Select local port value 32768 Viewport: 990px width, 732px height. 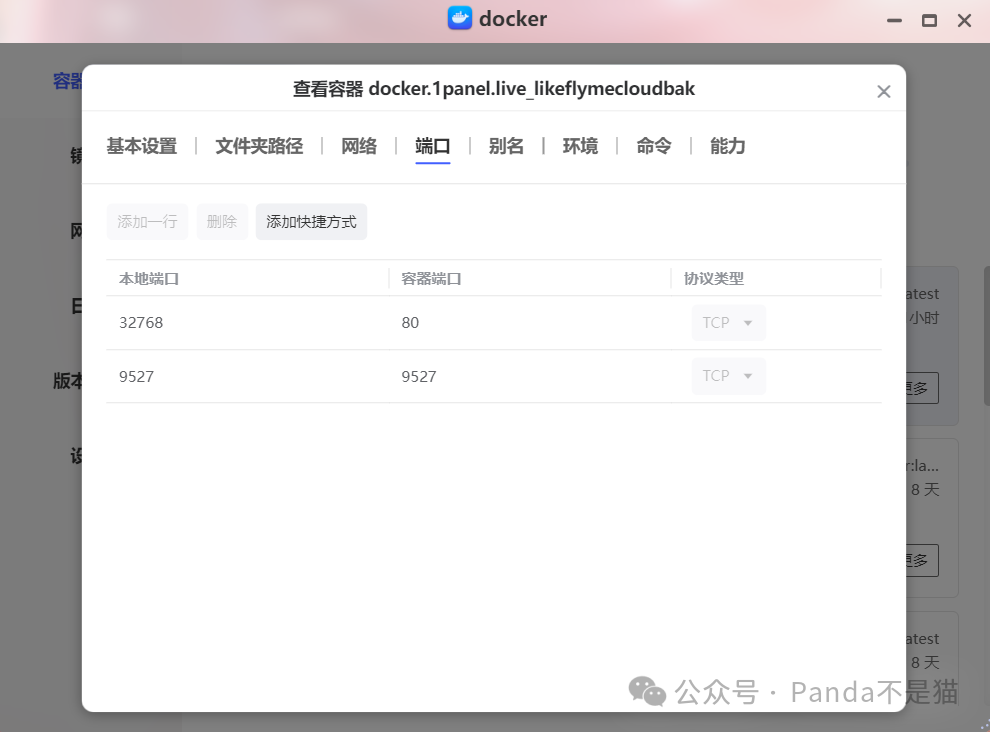pyautogui.click(x=141, y=323)
